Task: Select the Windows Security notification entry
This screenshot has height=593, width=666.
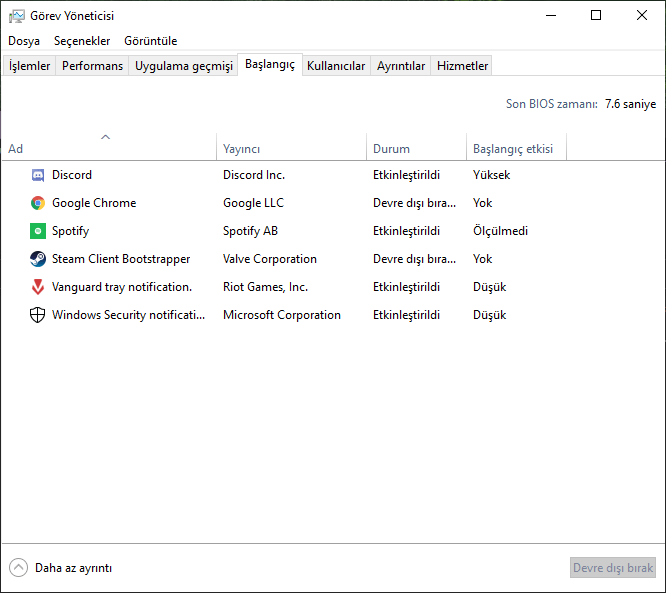Action: tap(128, 315)
